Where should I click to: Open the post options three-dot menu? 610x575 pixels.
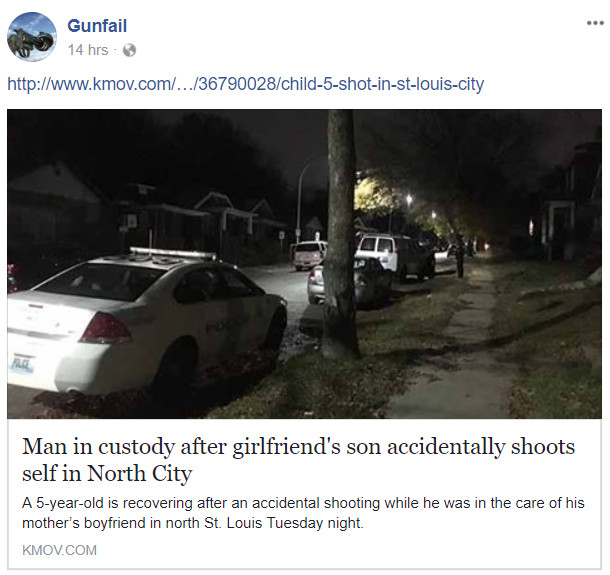[595, 23]
